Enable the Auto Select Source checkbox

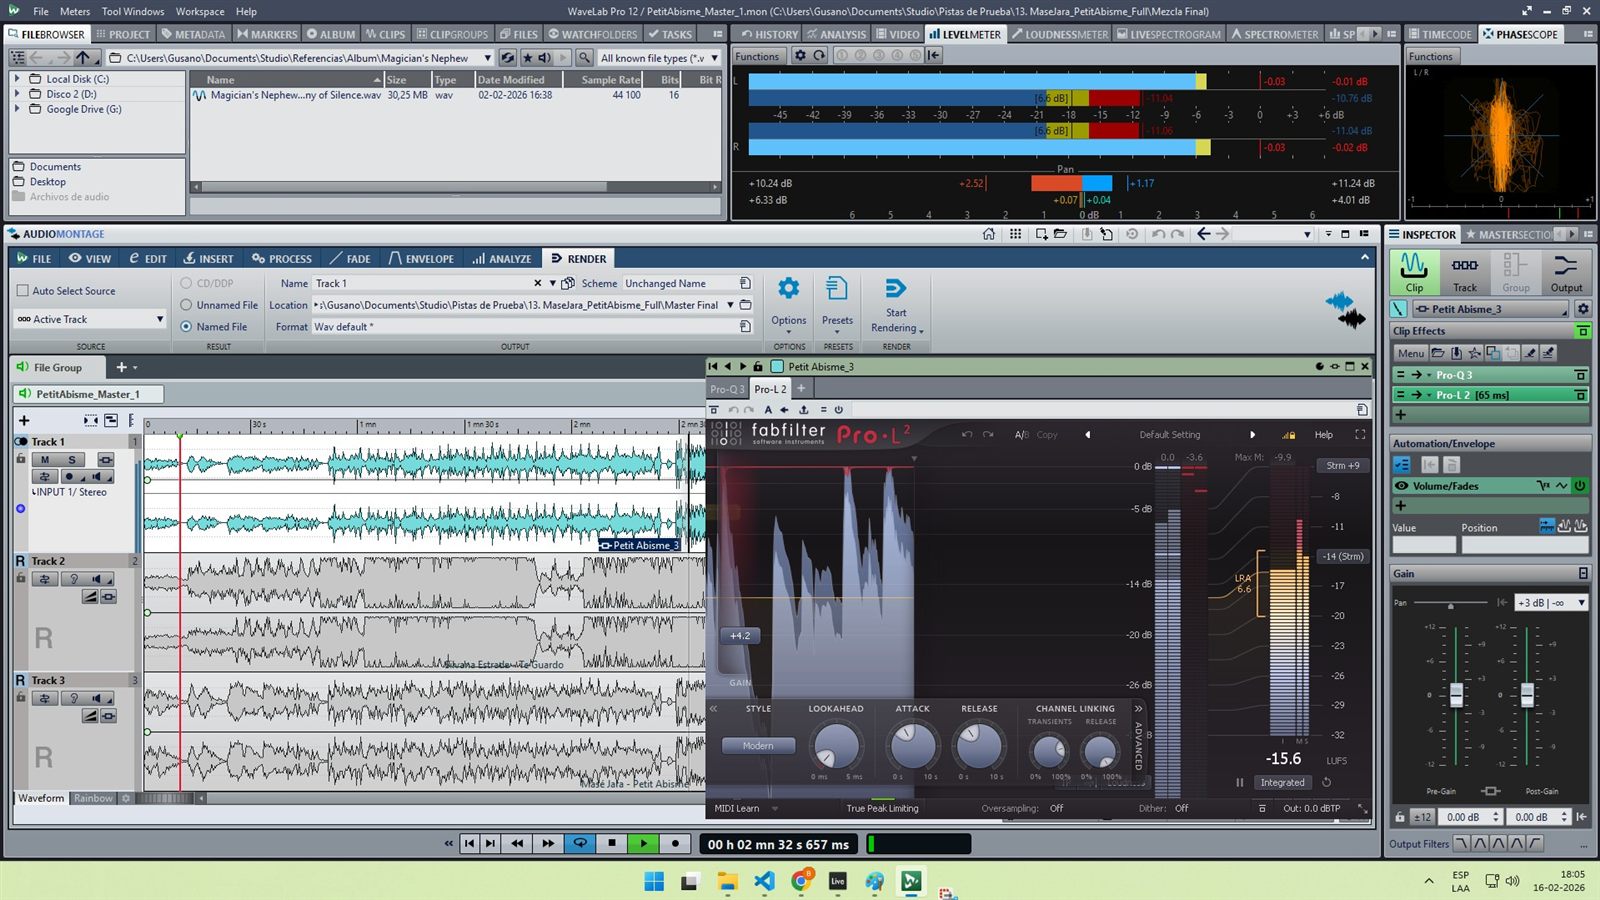[23, 290]
